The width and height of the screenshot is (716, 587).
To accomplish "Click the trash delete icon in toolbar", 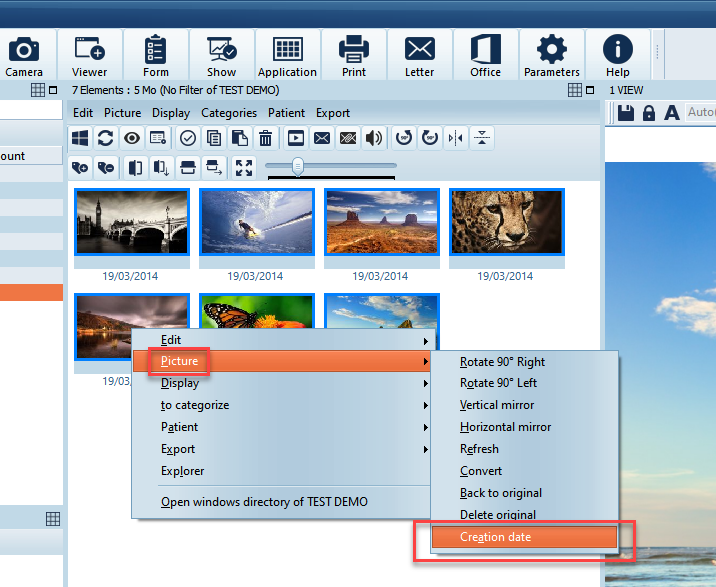I will click(266, 138).
